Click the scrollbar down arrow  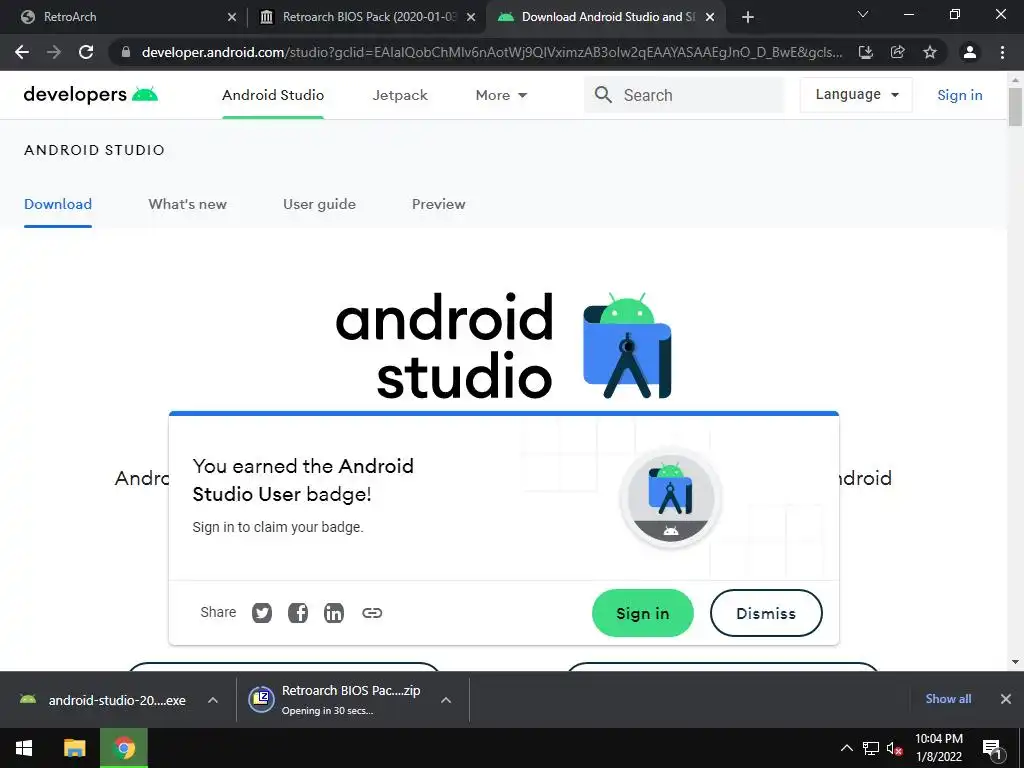[x=1015, y=662]
